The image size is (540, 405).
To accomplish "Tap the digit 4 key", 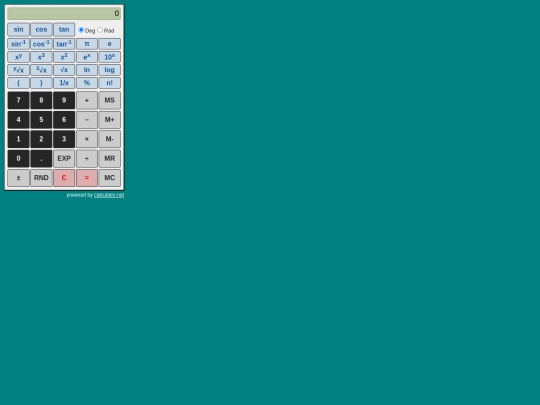I will coord(18,120).
